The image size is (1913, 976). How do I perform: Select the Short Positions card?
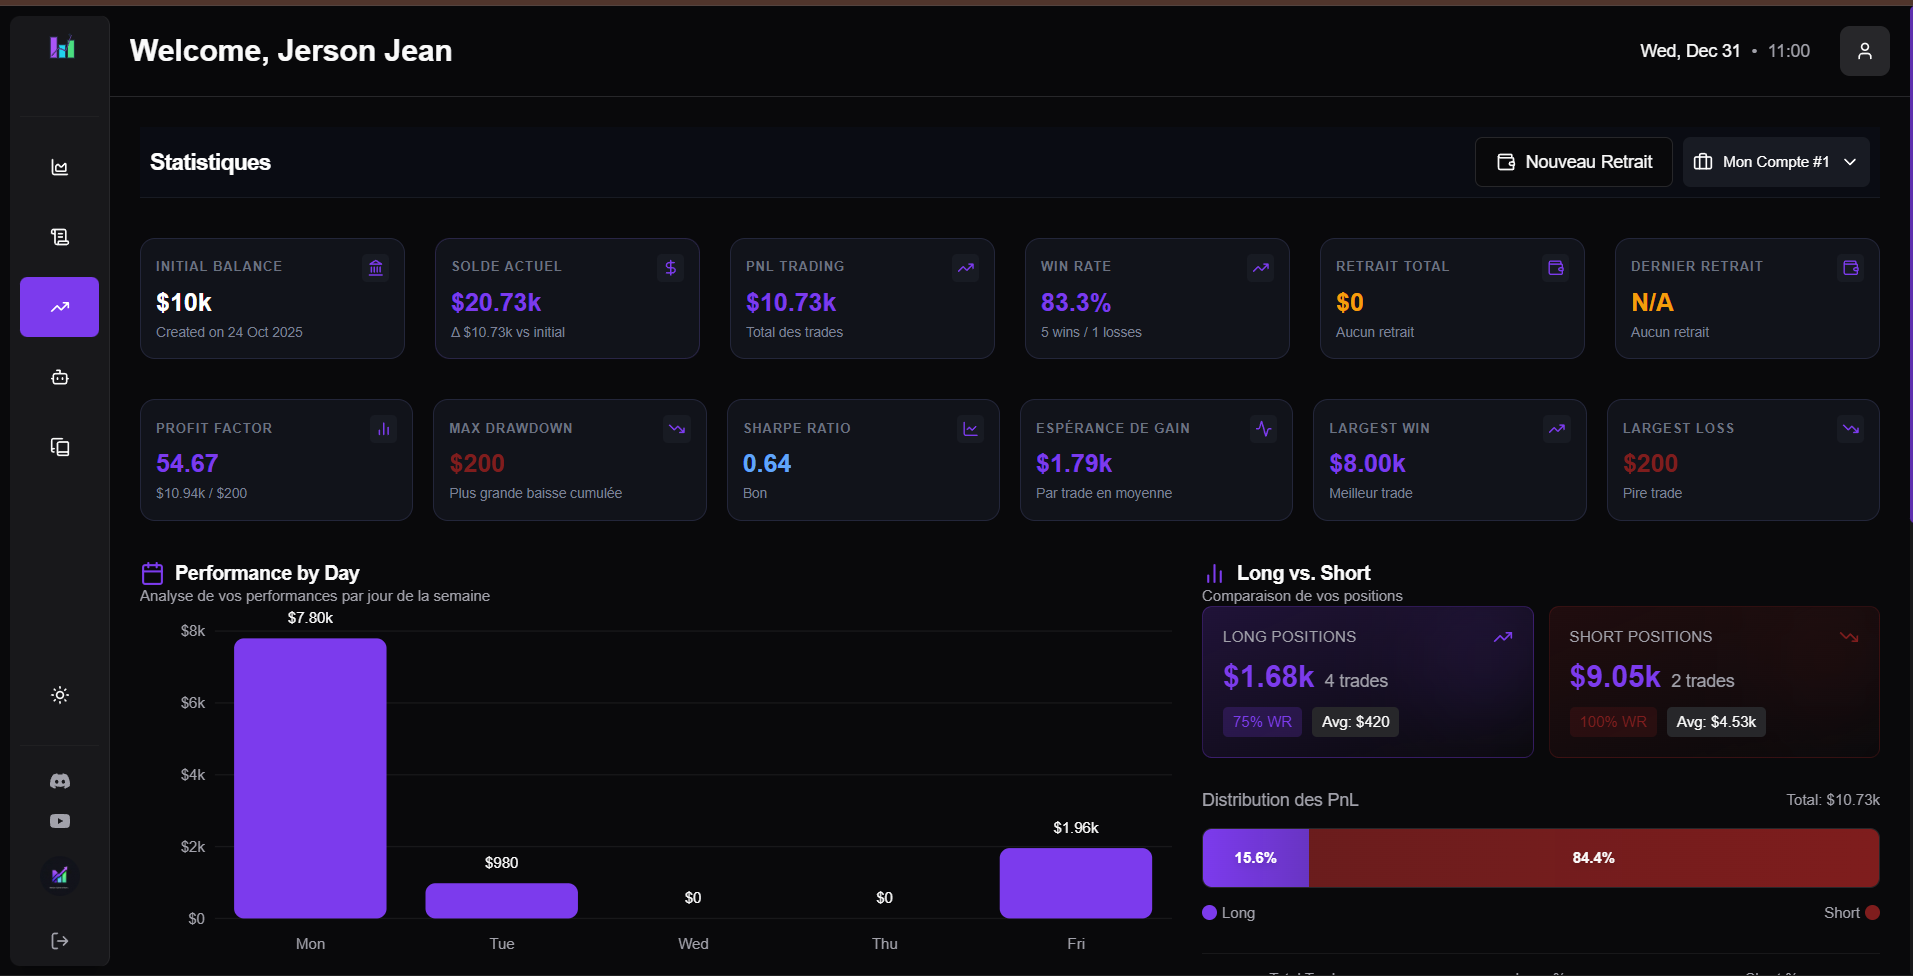coord(1713,682)
